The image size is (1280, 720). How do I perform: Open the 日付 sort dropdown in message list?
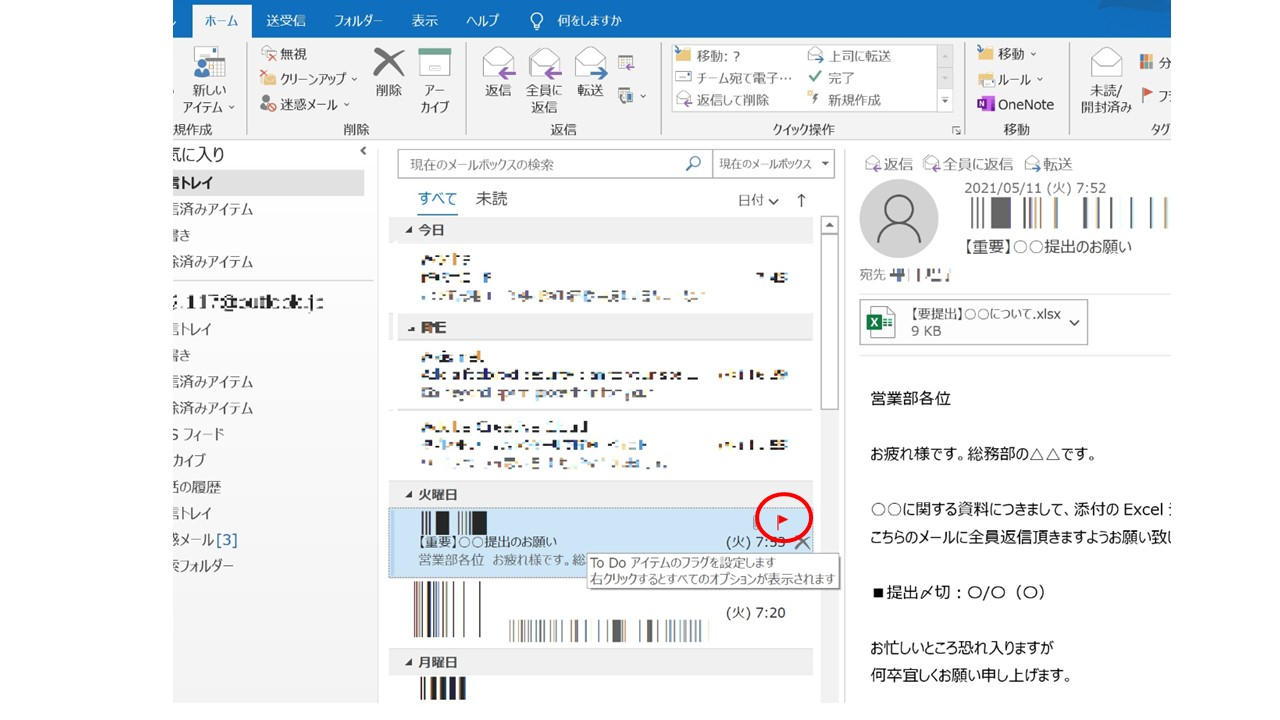click(755, 200)
